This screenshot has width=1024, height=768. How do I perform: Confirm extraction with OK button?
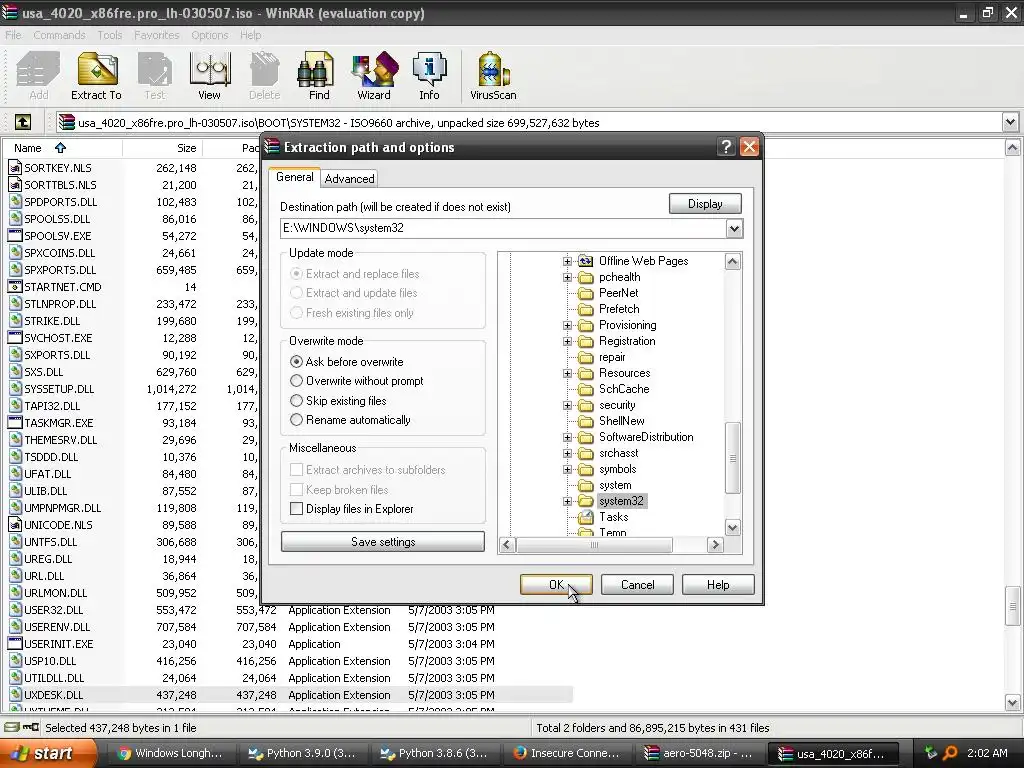[556, 584]
